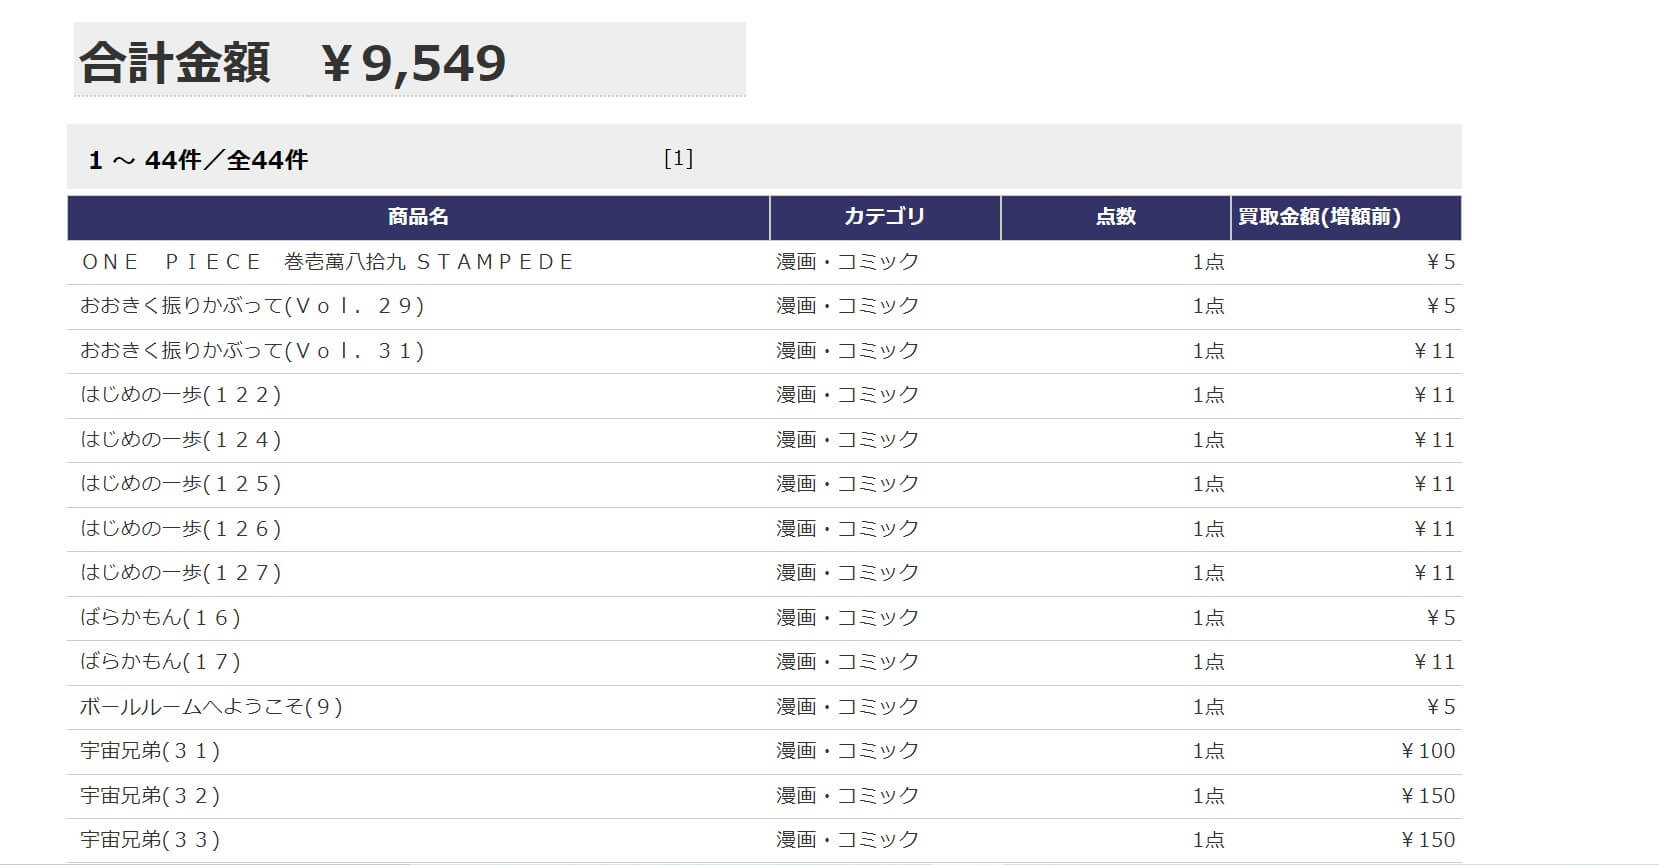Select the ONE PIECE STAMPEDE product name
The height and width of the screenshot is (865, 1659).
point(328,262)
